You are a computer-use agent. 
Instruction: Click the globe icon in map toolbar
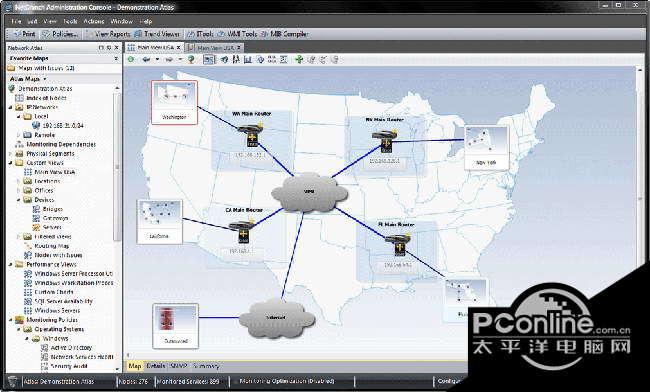(191, 60)
